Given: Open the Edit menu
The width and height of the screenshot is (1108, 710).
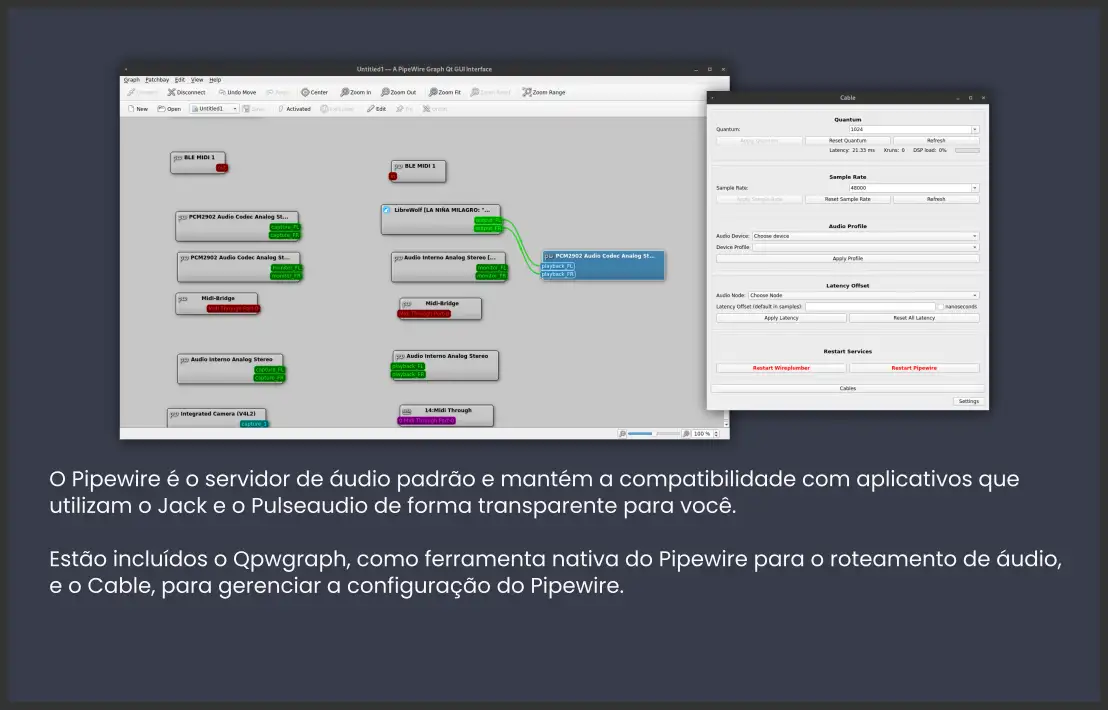Looking at the screenshot, I should (x=179, y=80).
